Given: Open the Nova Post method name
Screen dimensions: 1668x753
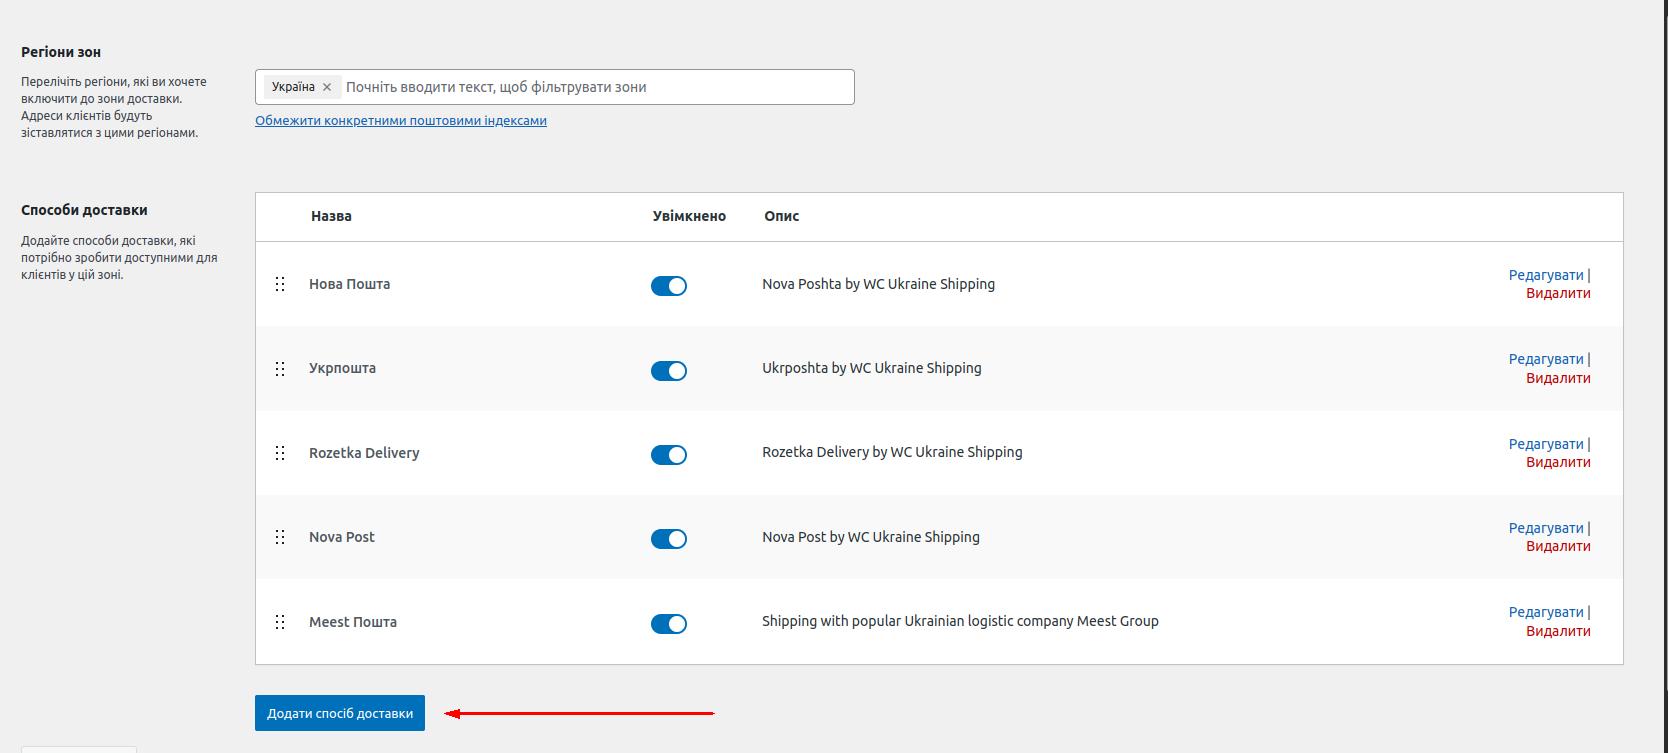Looking at the screenshot, I should click(341, 537).
